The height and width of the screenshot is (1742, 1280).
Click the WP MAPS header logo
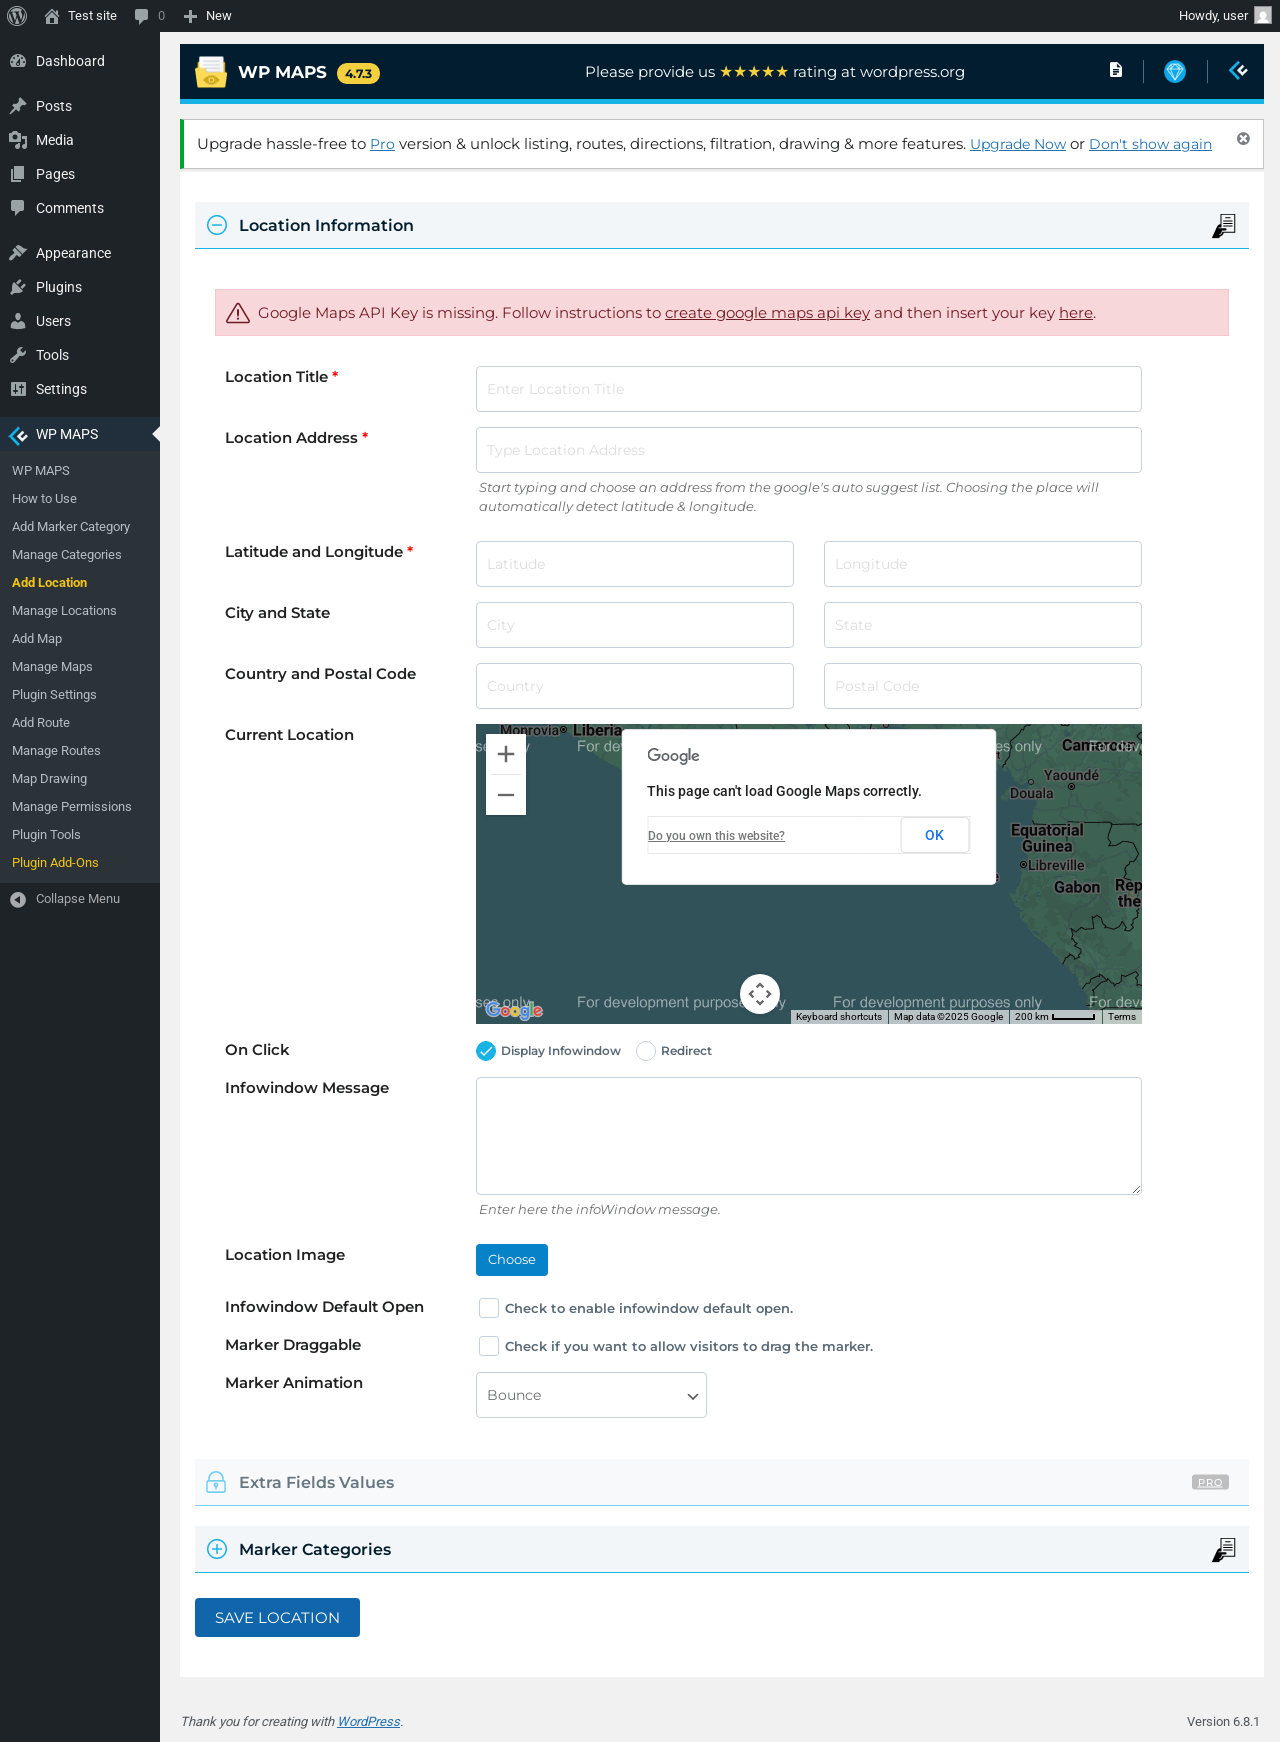pyautogui.click(x=211, y=72)
